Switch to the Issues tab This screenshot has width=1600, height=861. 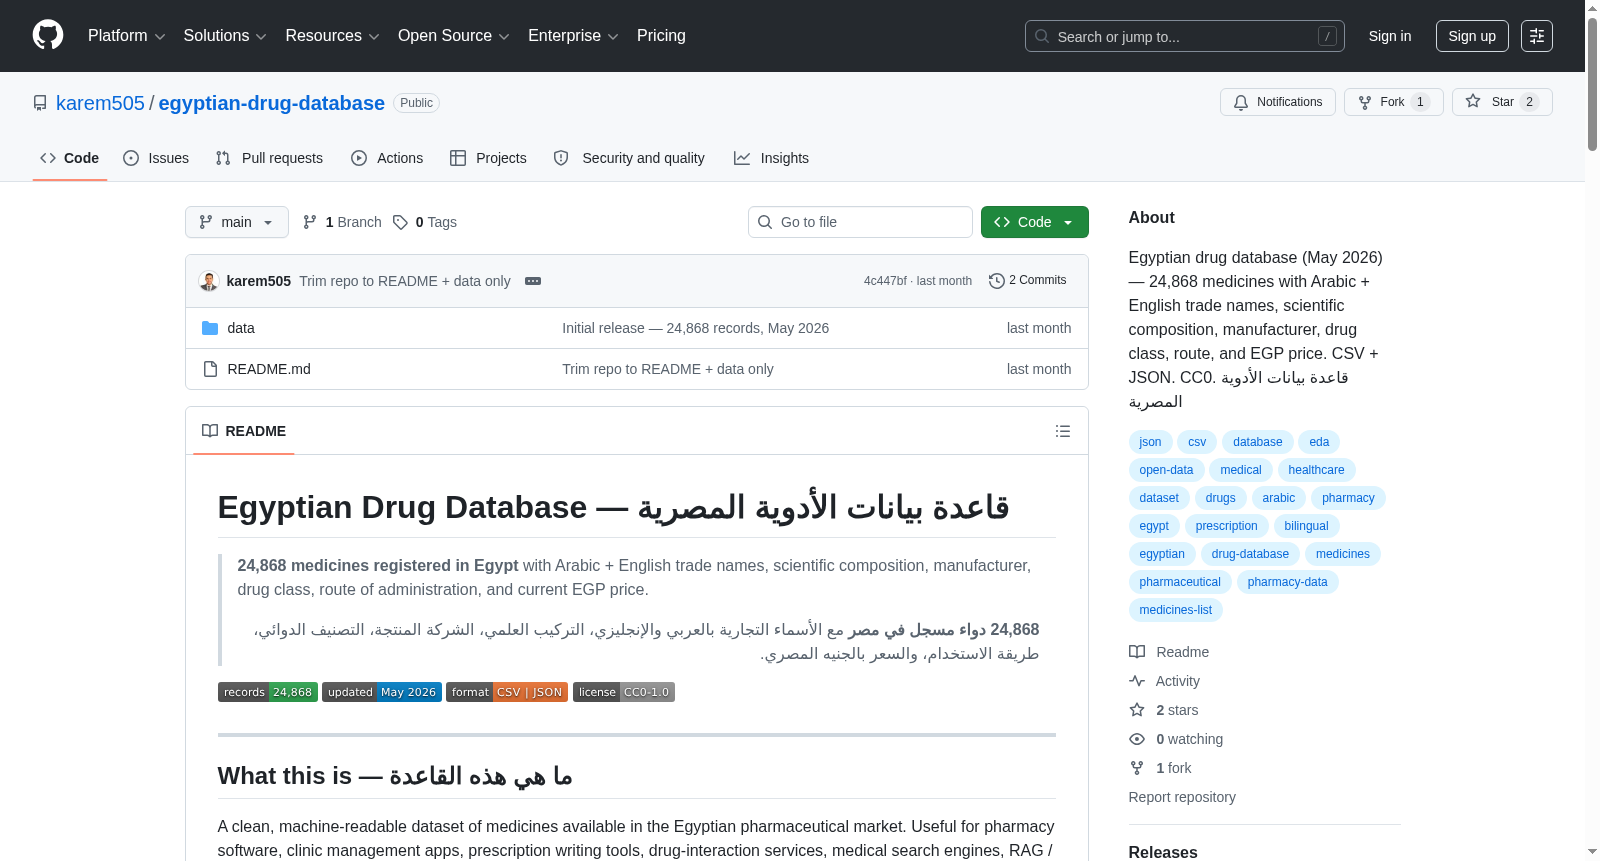[156, 158]
